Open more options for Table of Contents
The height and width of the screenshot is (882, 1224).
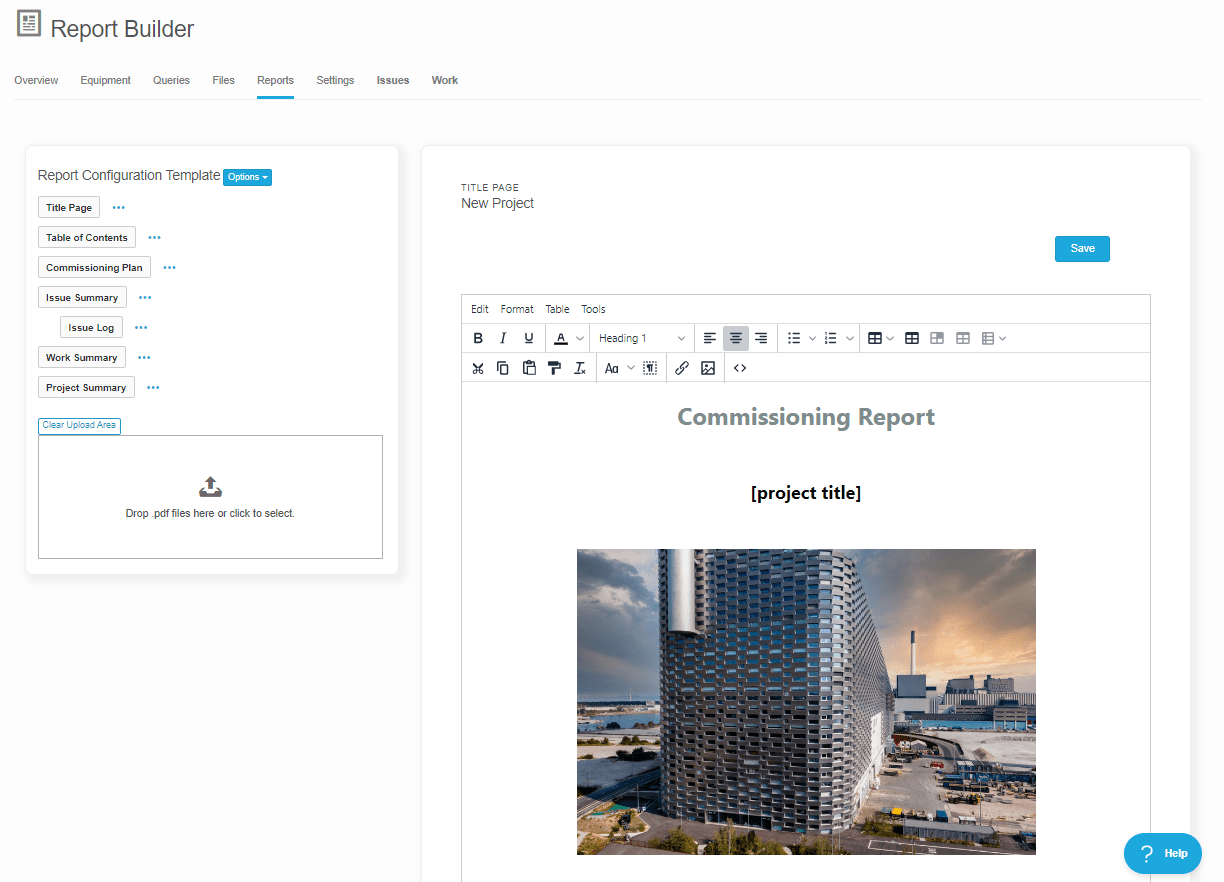155,238
